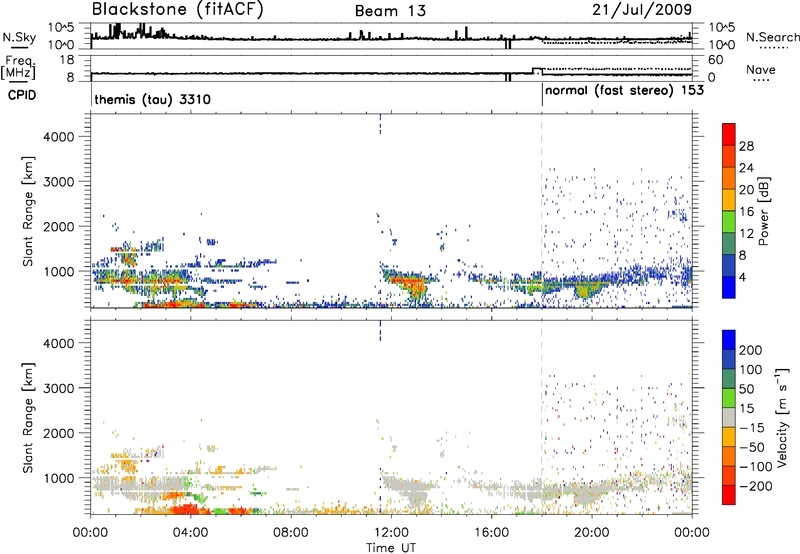Click the "60" Nave axis tick label

715,60
